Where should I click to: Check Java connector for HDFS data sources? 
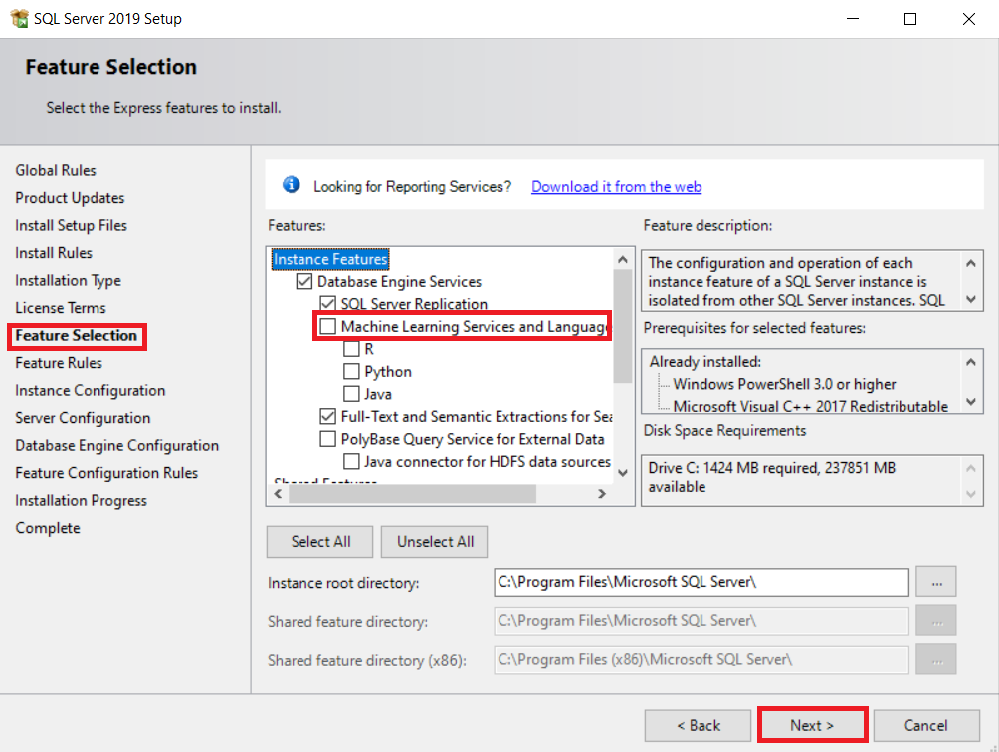[351, 461]
